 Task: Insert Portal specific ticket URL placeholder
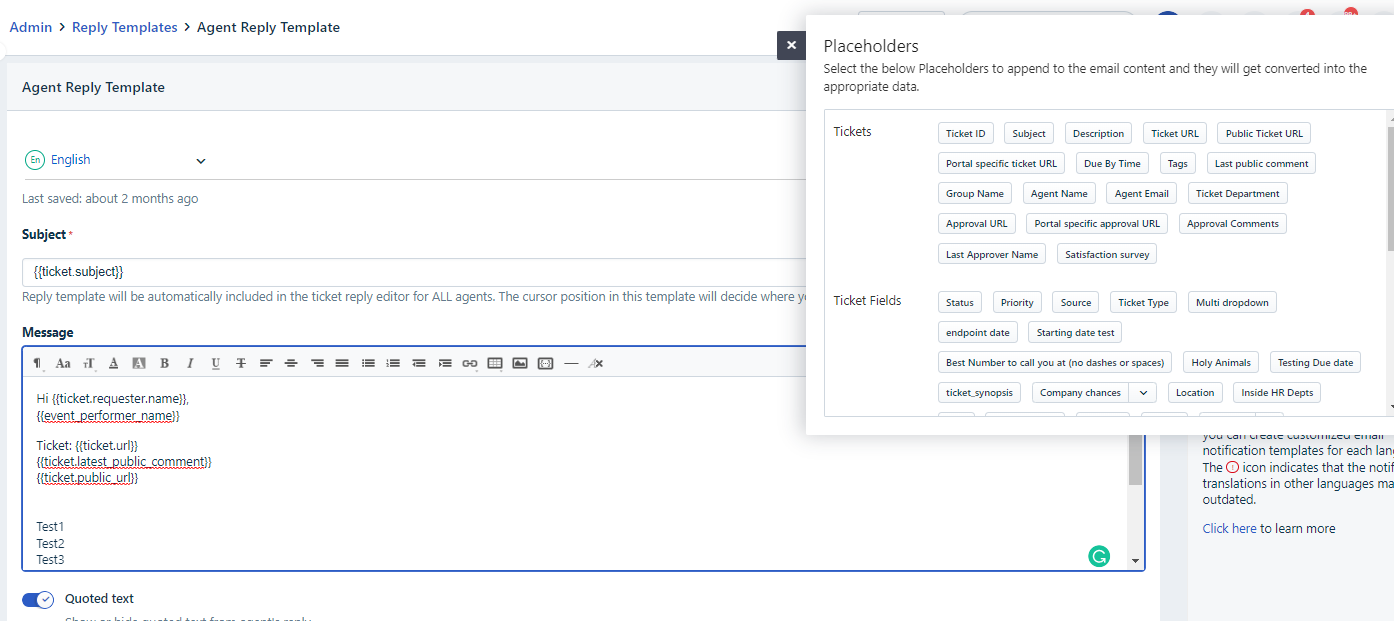point(1001,164)
